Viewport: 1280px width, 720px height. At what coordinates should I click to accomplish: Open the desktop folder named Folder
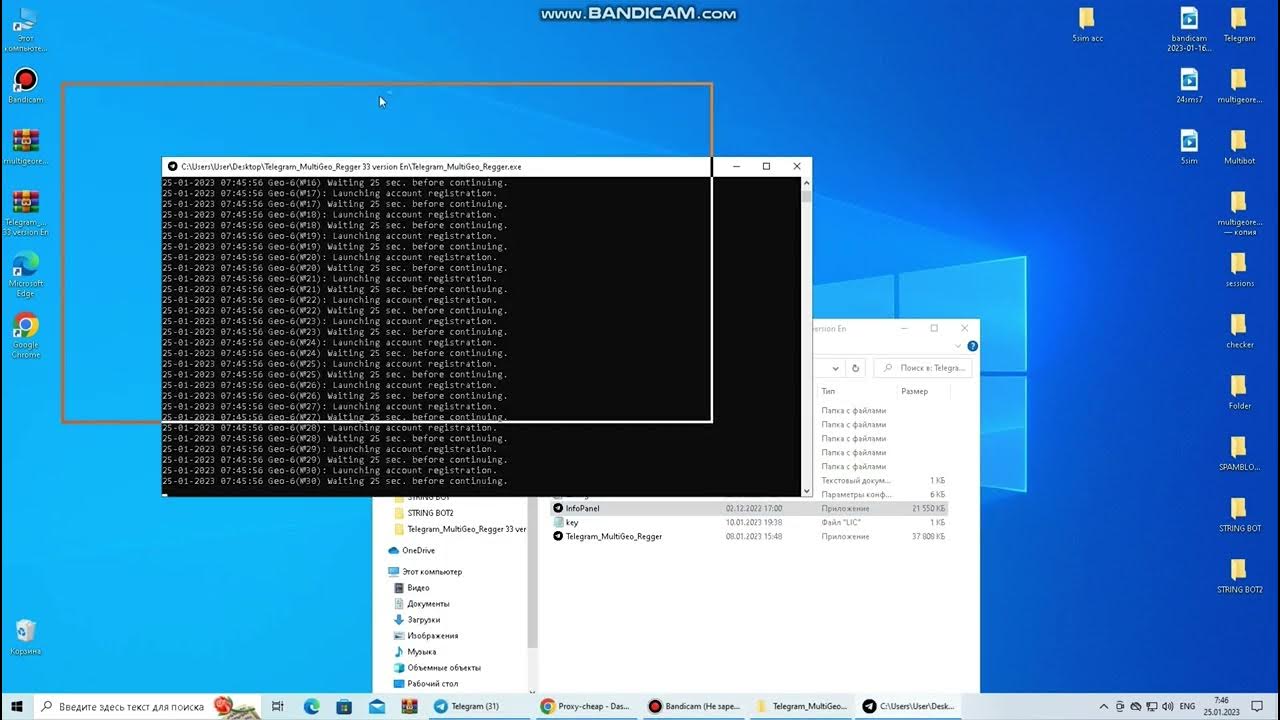1239,391
